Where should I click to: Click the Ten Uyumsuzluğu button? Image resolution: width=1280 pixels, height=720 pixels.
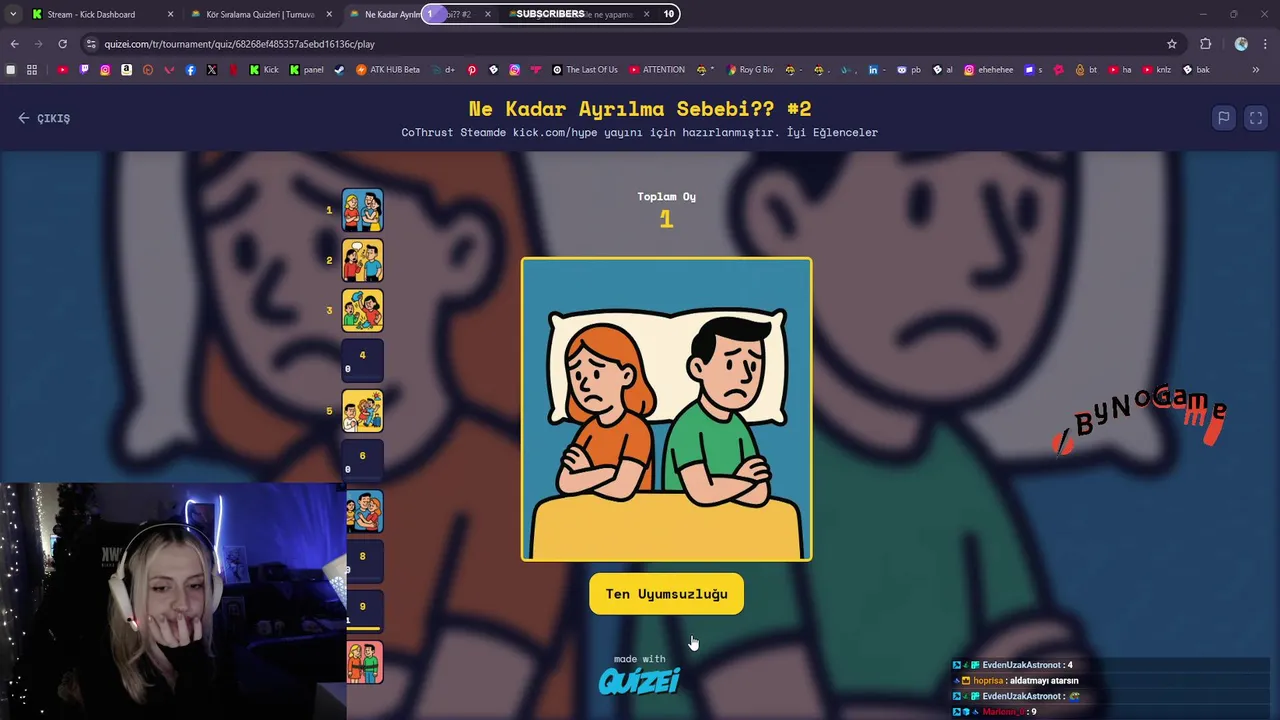tap(667, 594)
